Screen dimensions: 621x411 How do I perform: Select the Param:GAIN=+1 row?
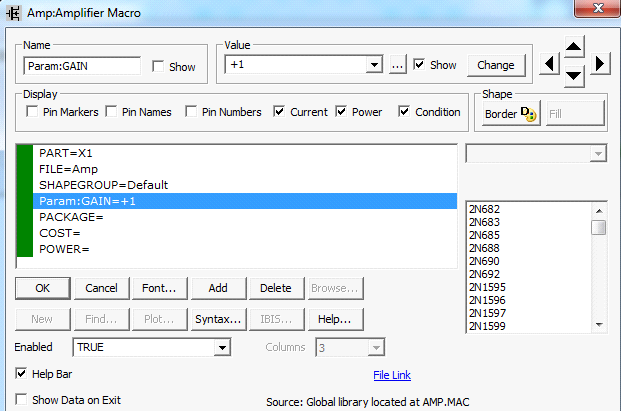click(245, 201)
